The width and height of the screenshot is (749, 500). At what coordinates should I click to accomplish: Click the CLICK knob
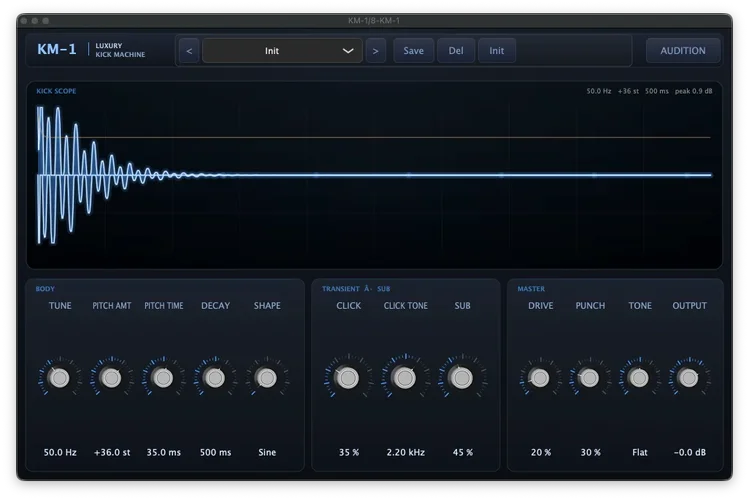pyautogui.click(x=348, y=378)
